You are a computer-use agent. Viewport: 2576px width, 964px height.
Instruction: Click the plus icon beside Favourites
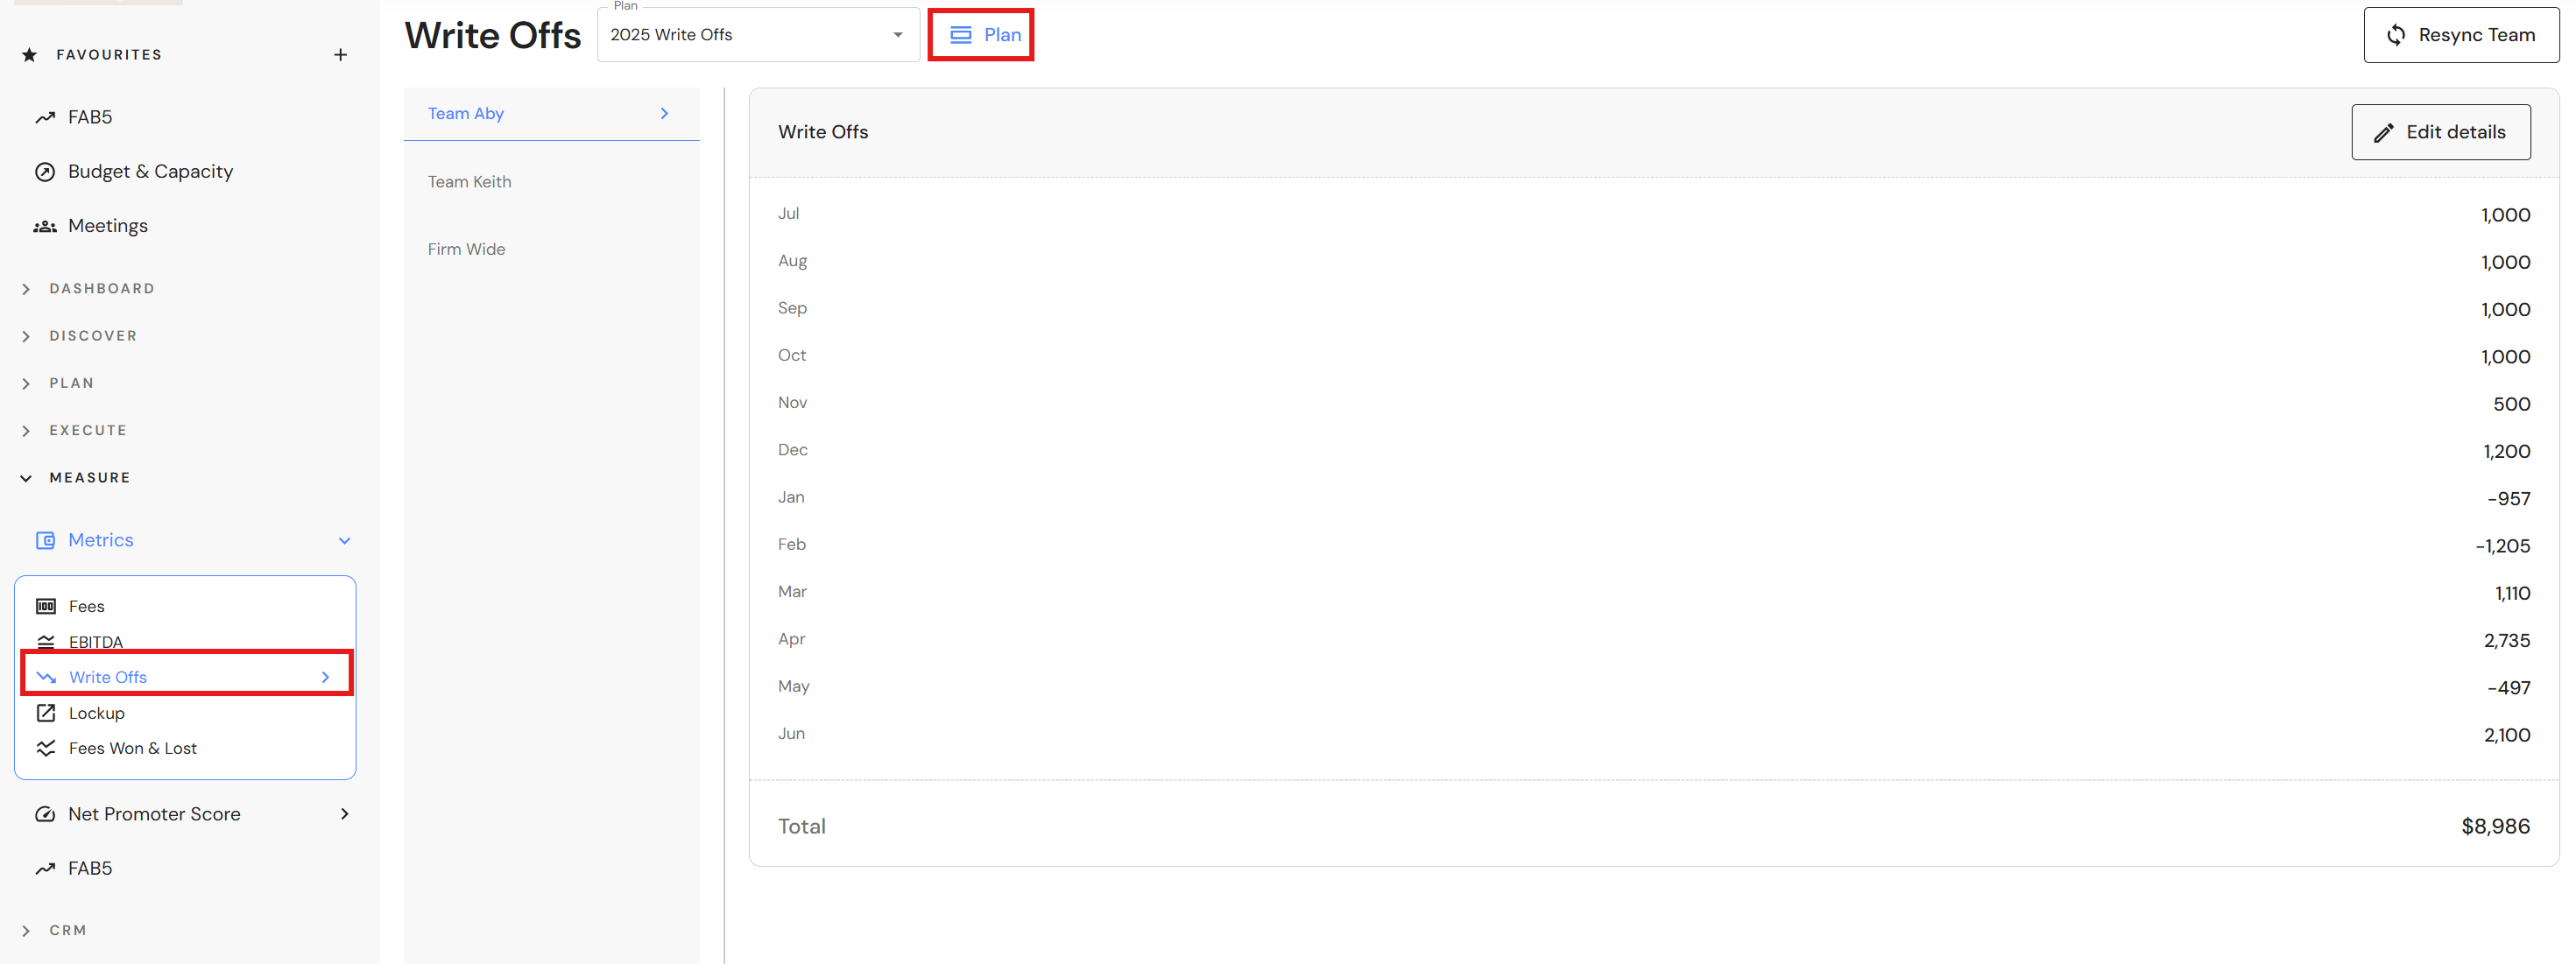coord(340,55)
